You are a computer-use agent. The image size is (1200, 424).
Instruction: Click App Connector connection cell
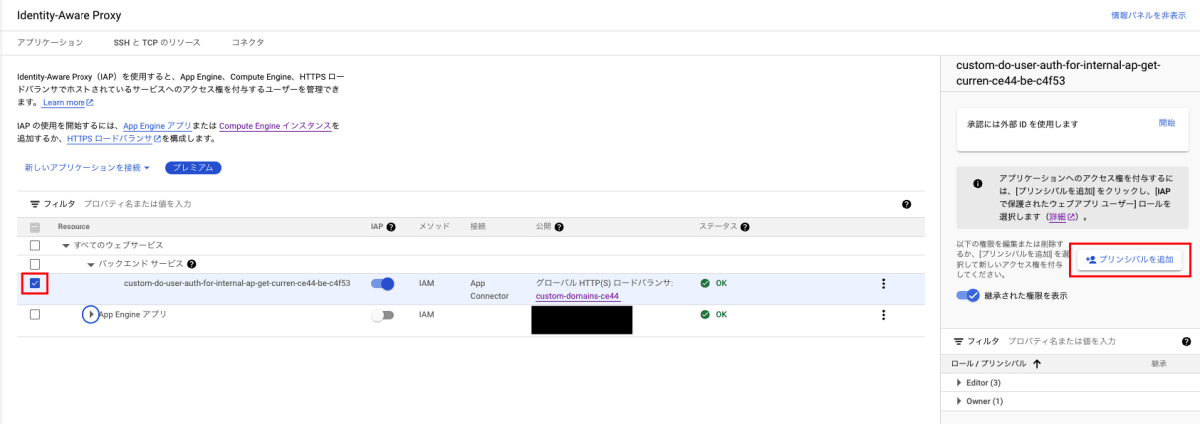tap(490, 290)
